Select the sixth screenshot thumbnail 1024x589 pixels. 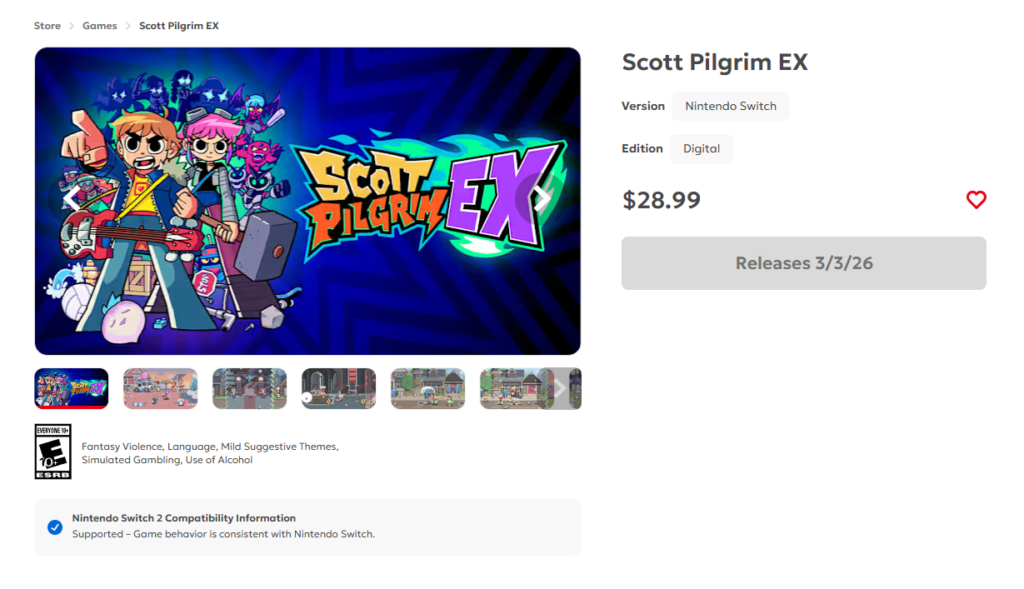(x=512, y=388)
